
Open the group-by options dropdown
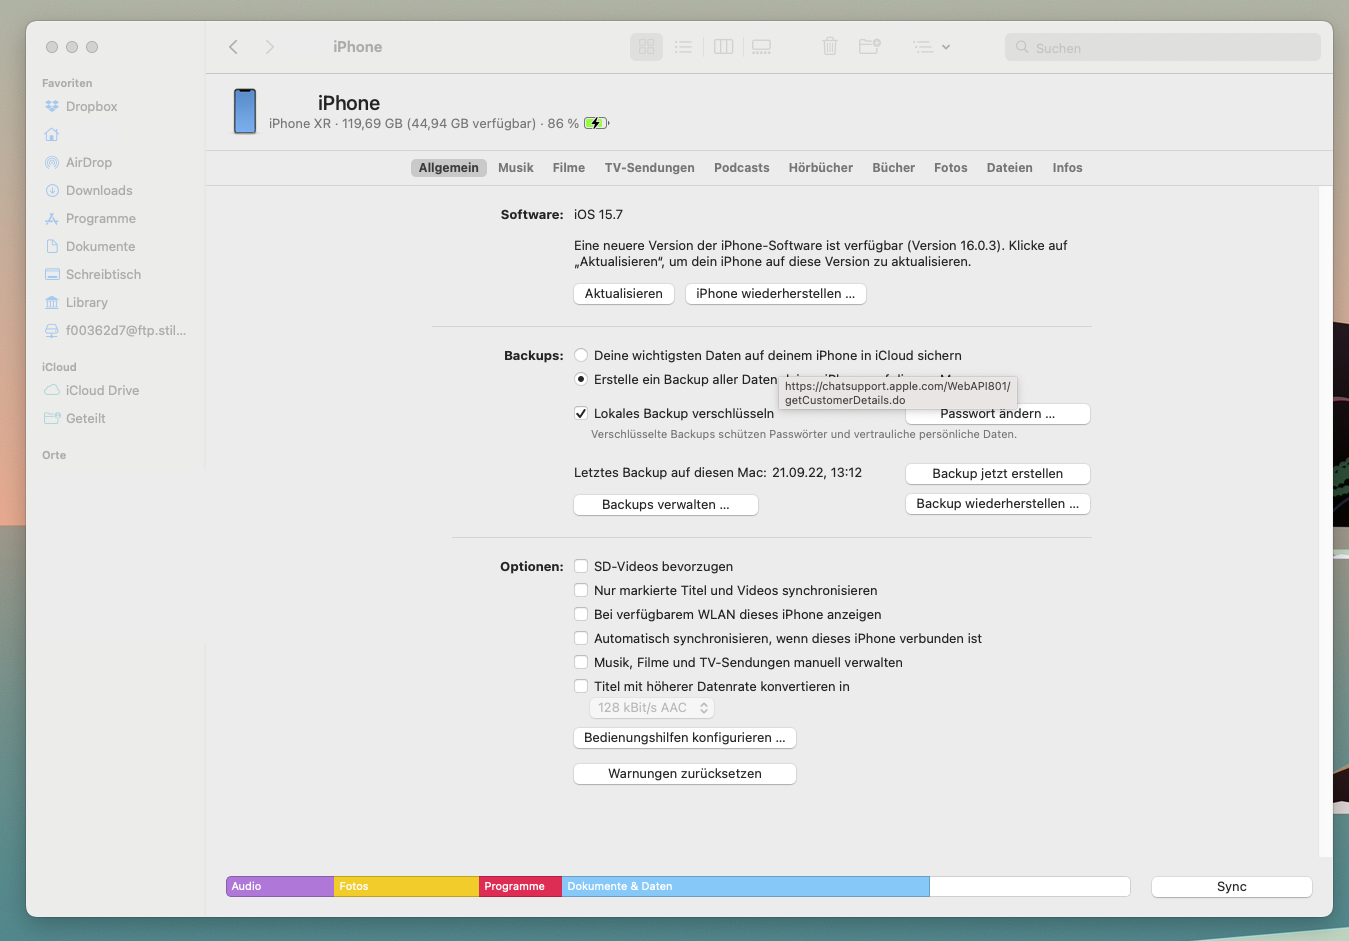(931, 47)
